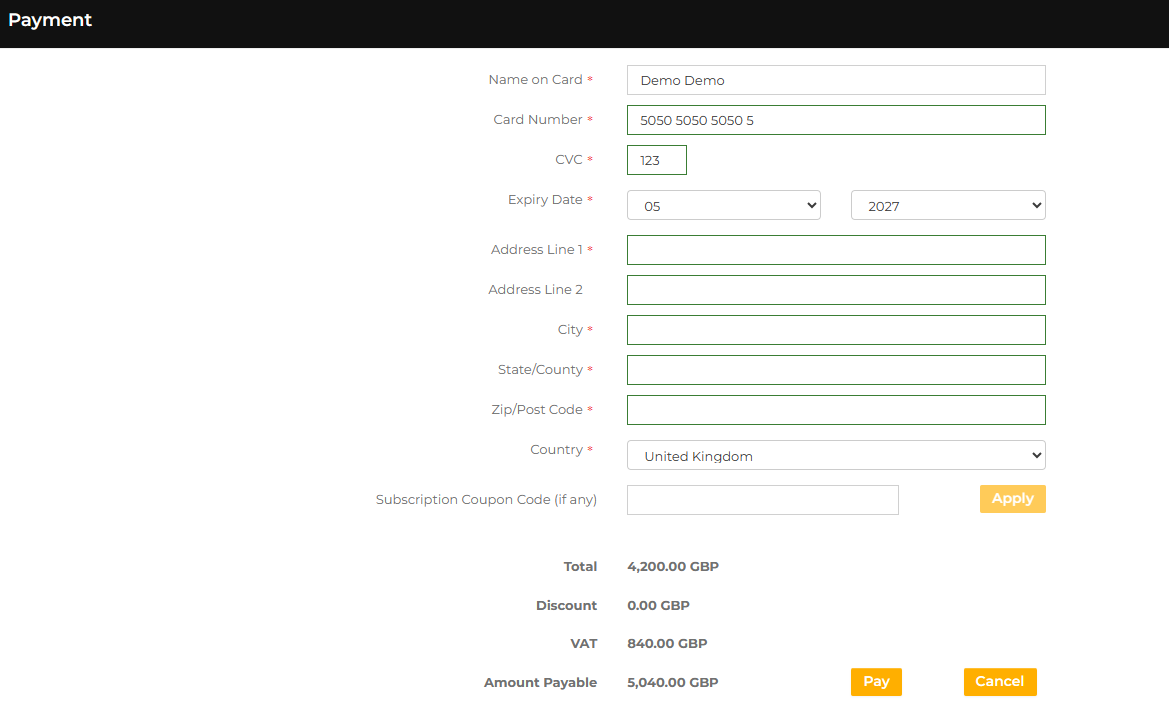Click the State/County input field

pyautogui.click(x=835, y=370)
